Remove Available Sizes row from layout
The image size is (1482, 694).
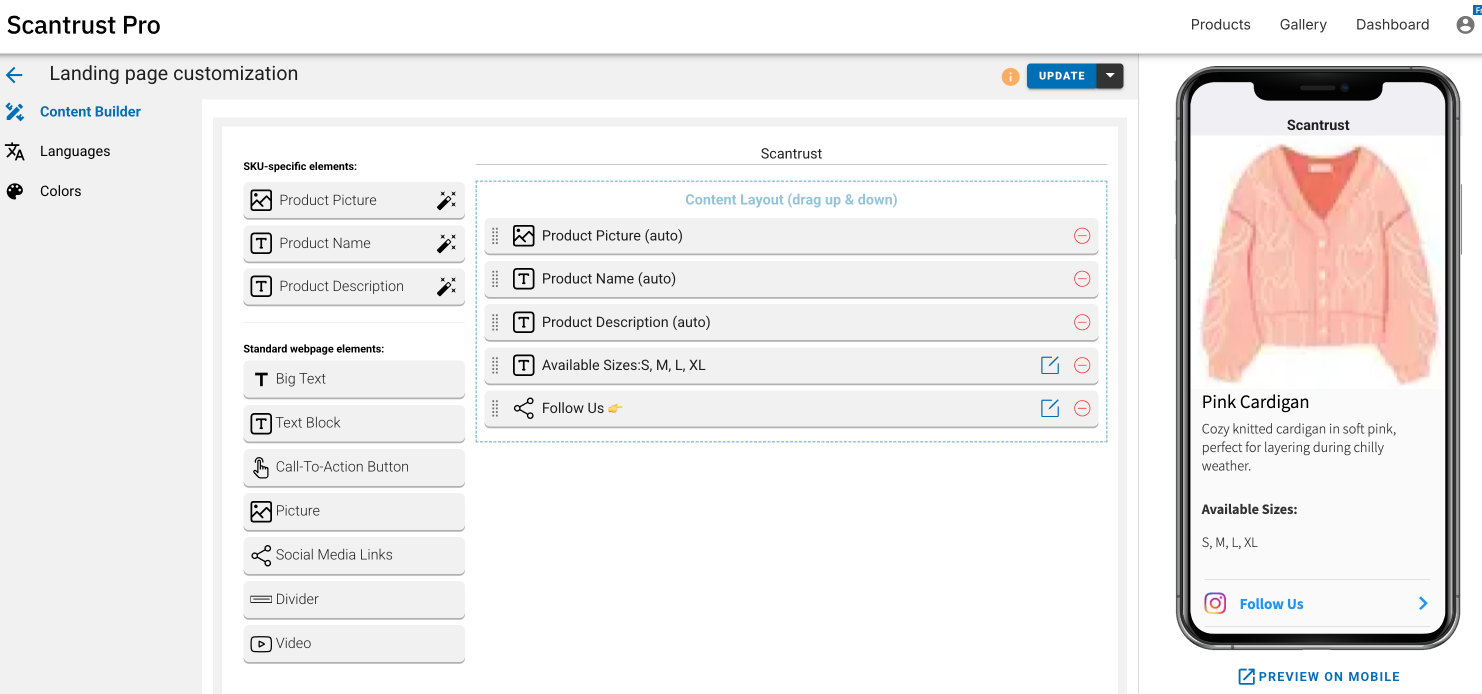pos(1082,365)
